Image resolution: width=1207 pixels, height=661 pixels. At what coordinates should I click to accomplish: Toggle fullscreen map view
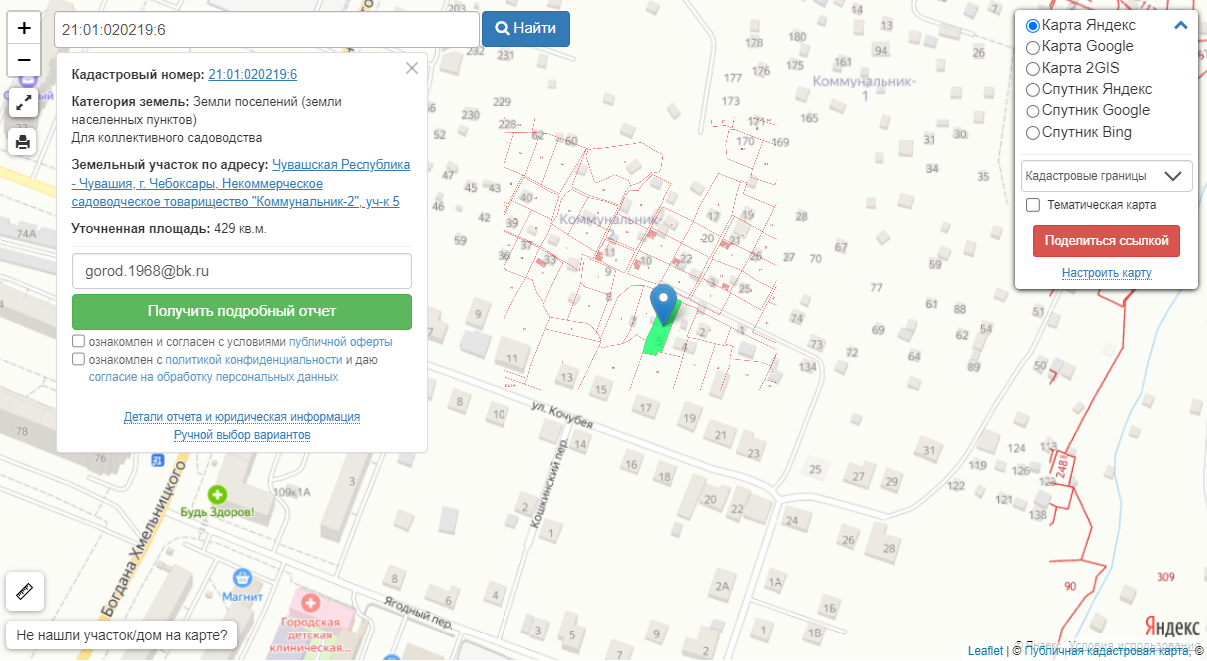tap(24, 103)
